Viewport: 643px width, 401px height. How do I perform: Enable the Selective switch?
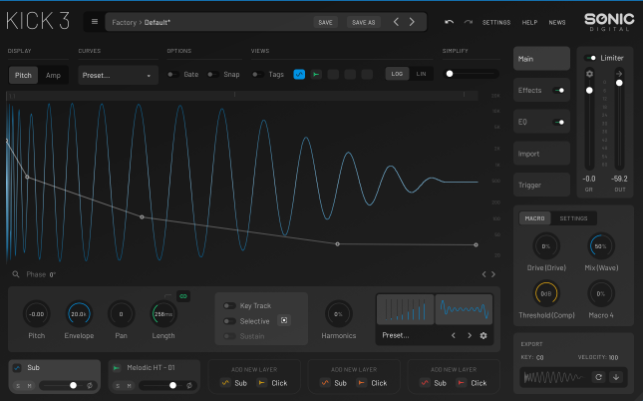pyautogui.click(x=229, y=321)
